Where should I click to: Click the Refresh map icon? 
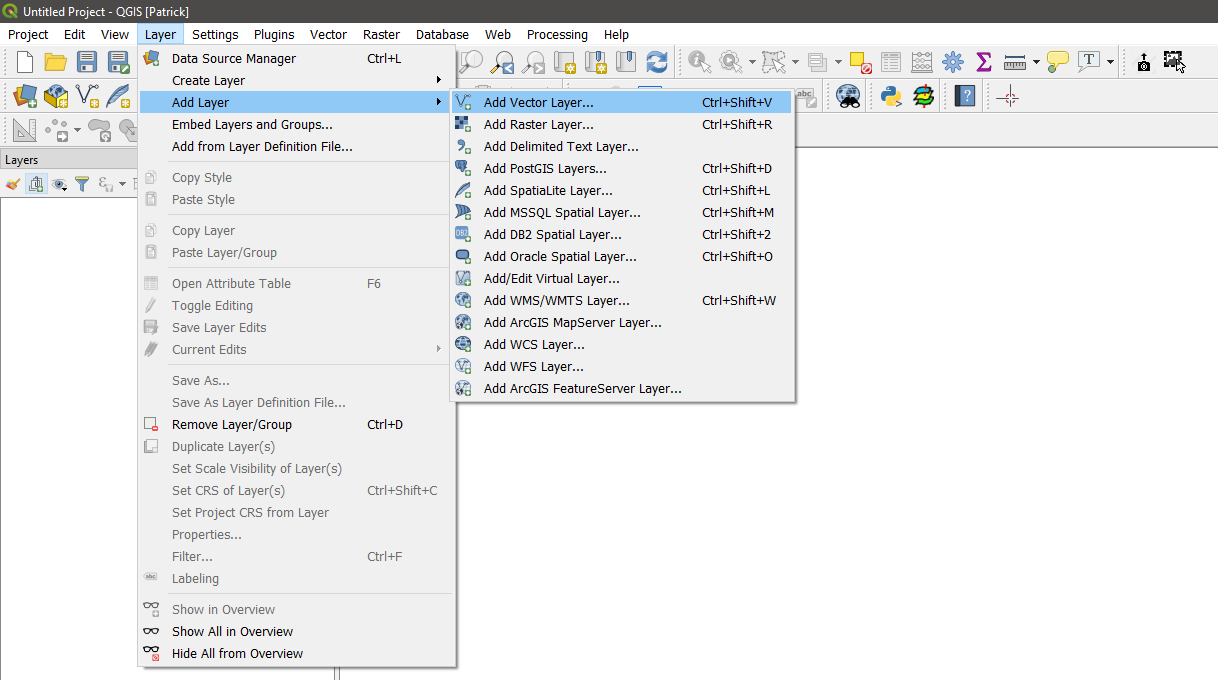click(657, 62)
